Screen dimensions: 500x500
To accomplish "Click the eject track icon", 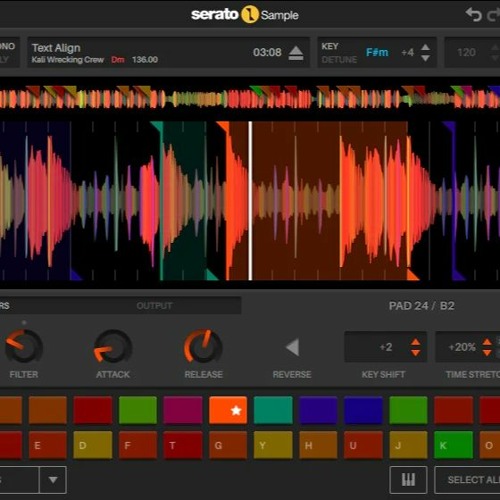I will point(296,53).
